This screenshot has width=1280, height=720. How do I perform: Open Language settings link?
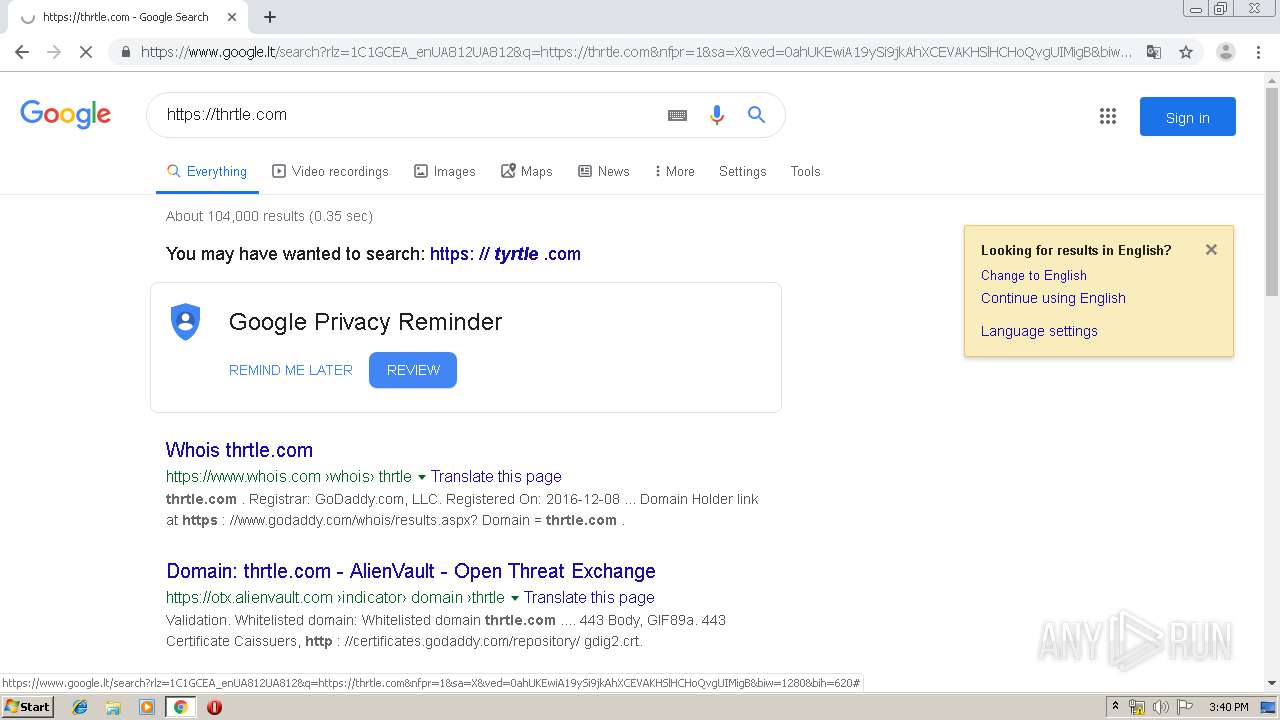(1039, 331)
